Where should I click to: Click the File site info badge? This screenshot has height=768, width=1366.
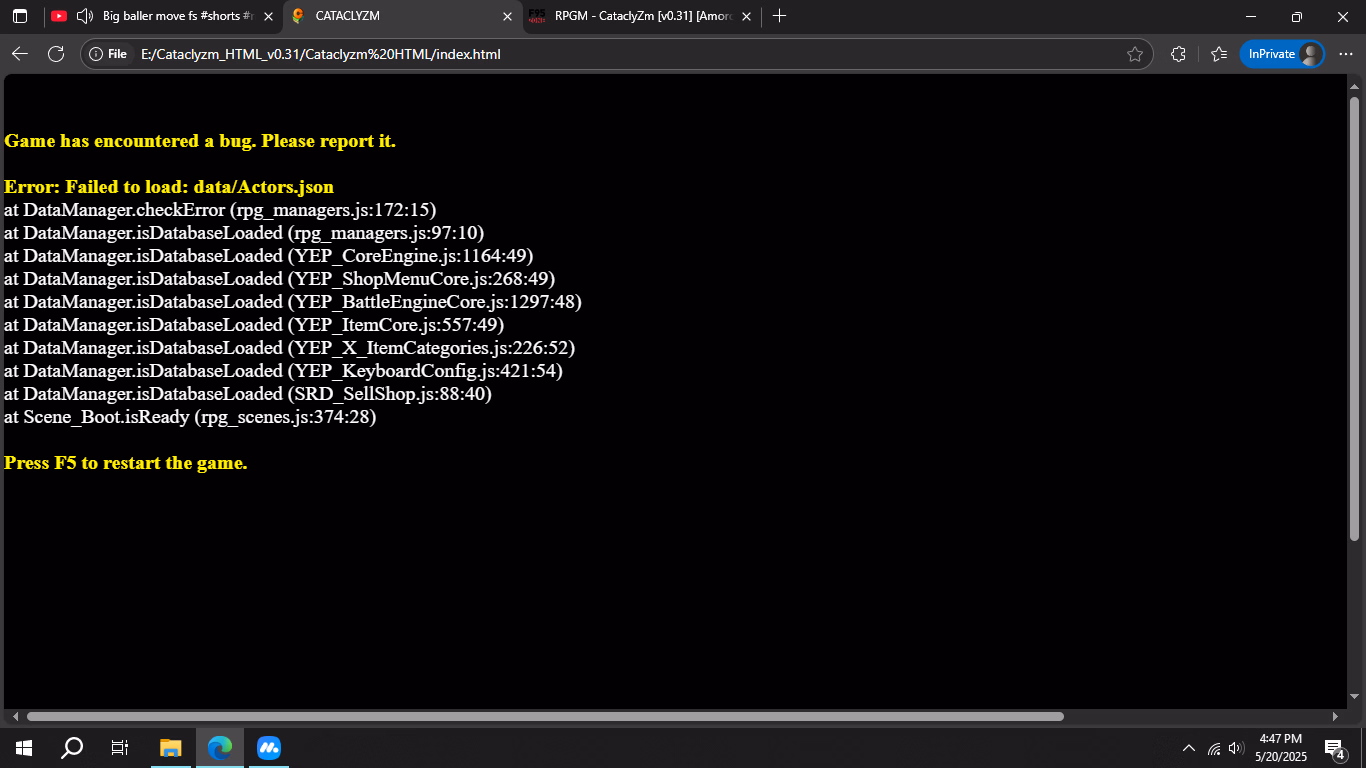click(108, 54)
